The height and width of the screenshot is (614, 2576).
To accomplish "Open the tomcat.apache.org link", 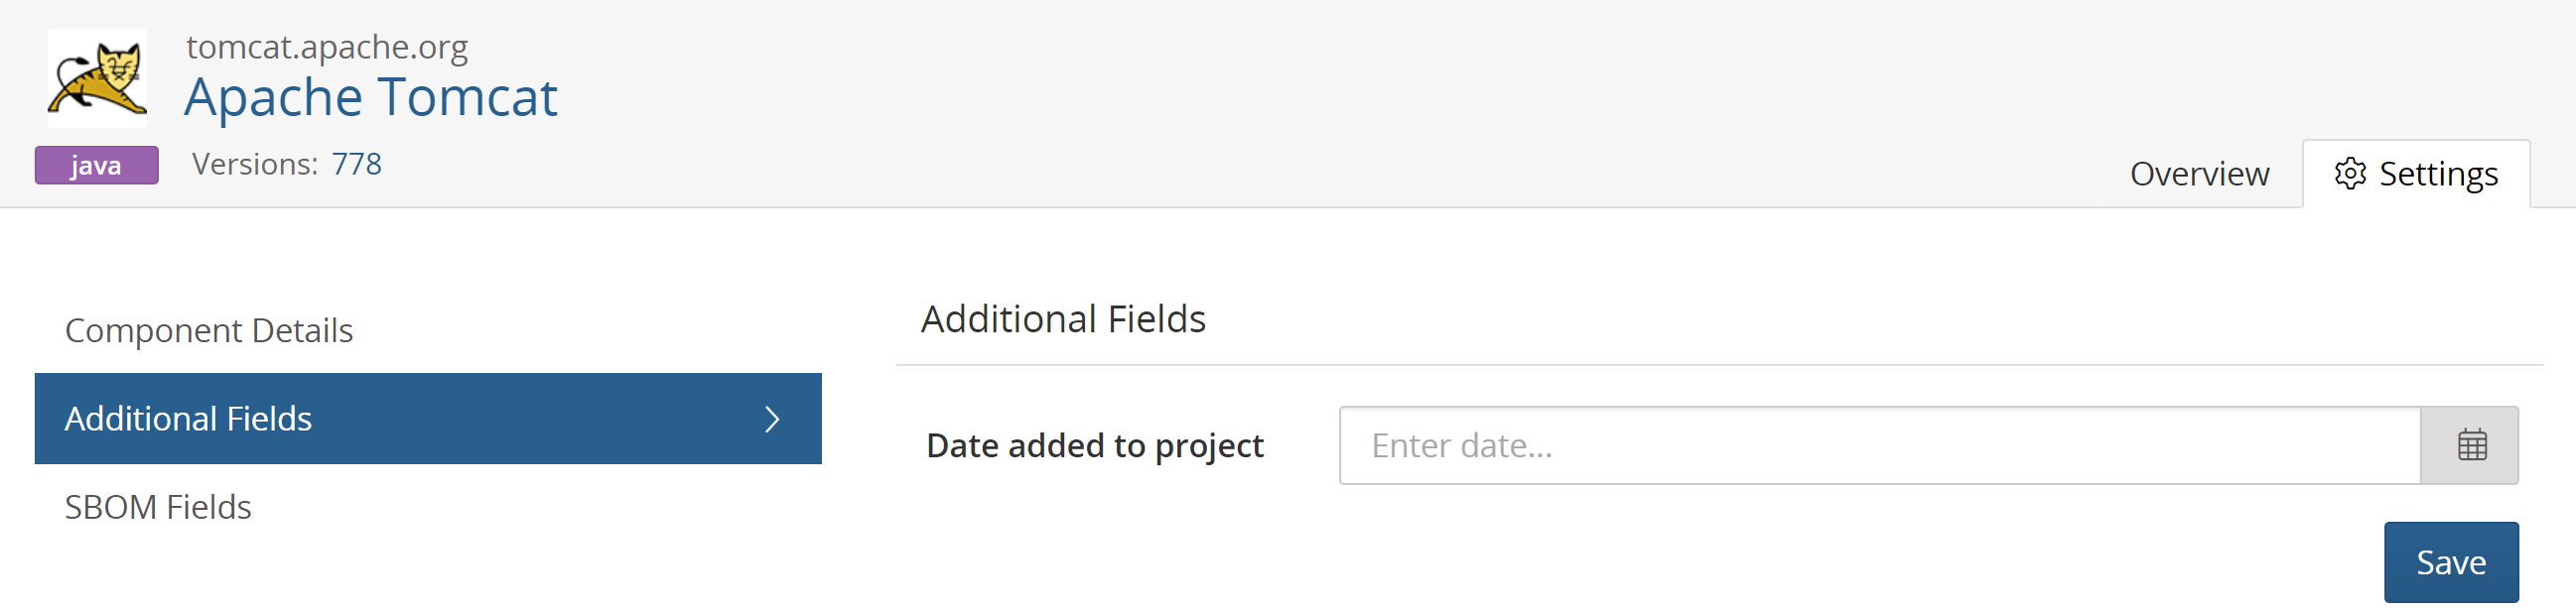I will coord(325,45).
